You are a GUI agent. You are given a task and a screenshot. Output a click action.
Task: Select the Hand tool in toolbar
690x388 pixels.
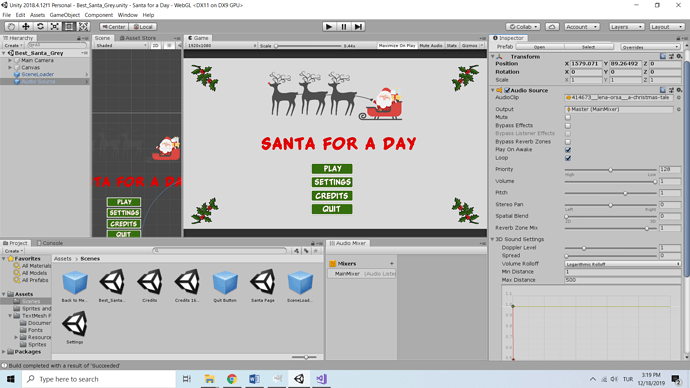pyautogui.click(x=11, y=27)
